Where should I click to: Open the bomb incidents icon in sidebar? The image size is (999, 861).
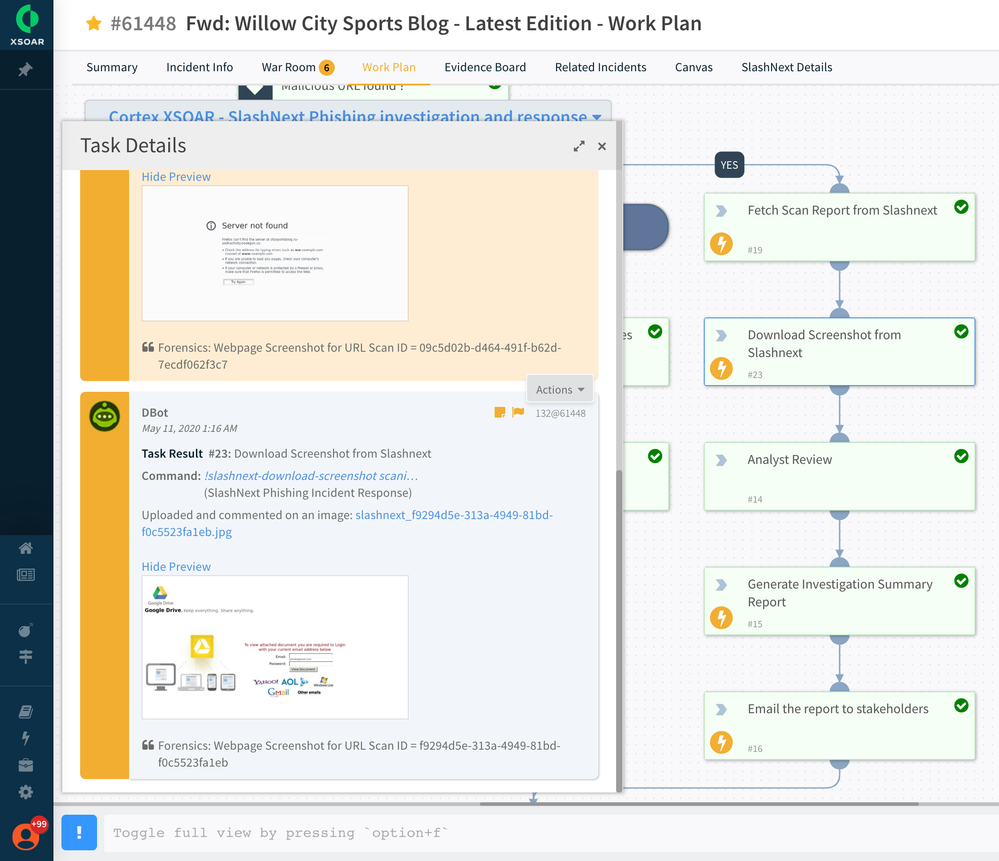[x=25, y=630]
